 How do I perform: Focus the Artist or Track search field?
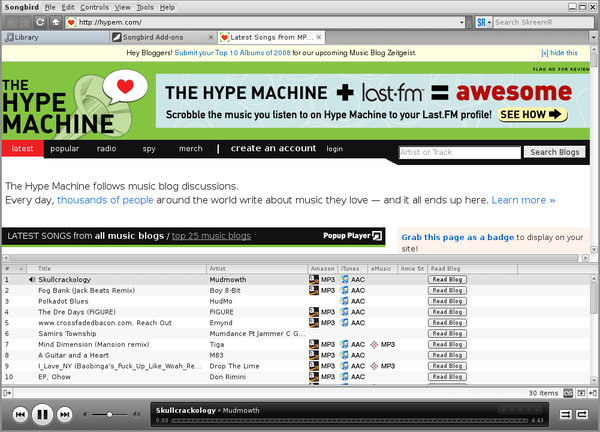point(459,152)
